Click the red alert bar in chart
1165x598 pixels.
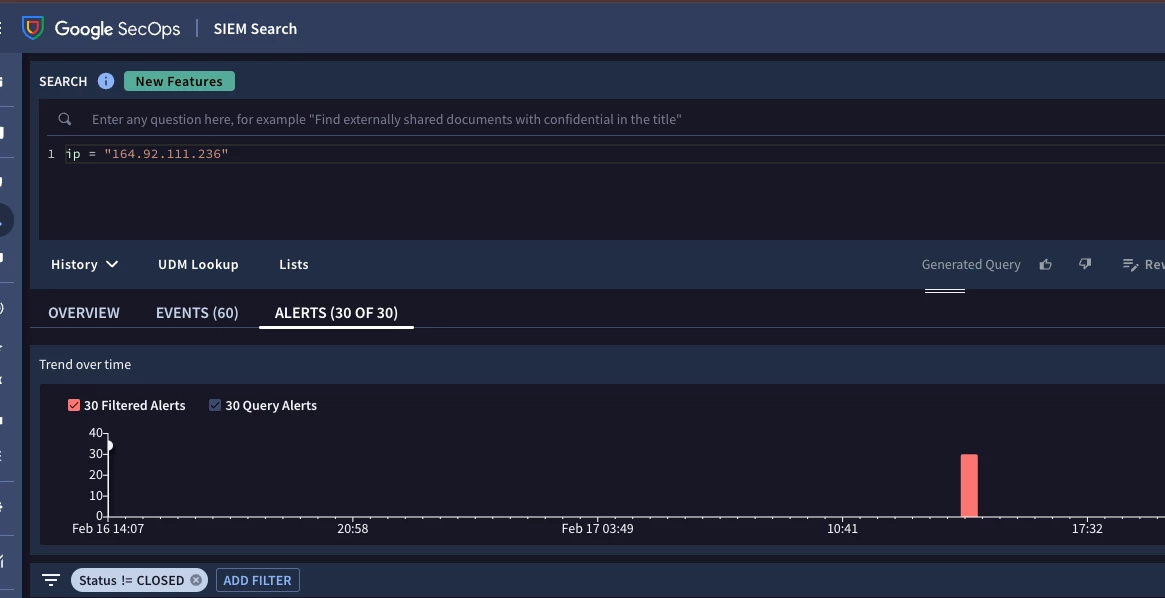click(969, 485)
